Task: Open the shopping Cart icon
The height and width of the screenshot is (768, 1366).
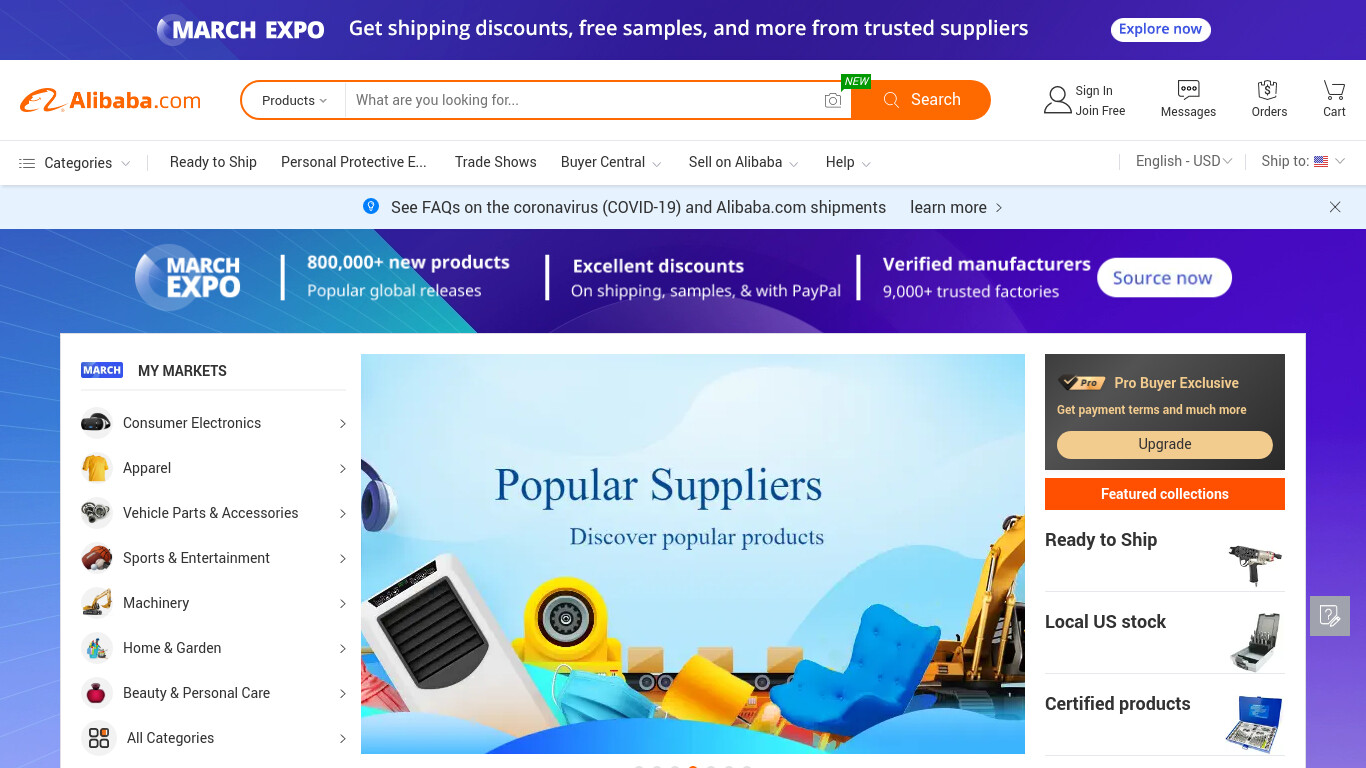Action: tap(1334, 89)
